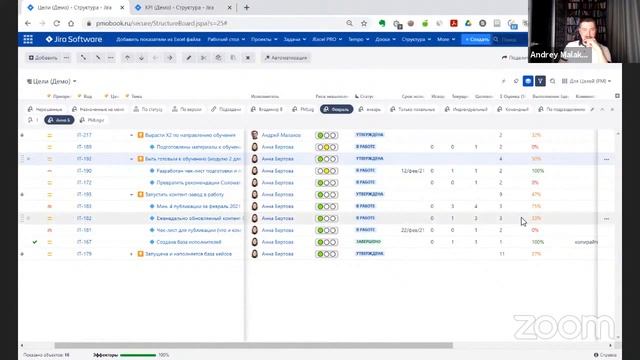Click the risk traffic light for IT-189
This screenshot has width=640, height=360.
click(x=327, y=147)
